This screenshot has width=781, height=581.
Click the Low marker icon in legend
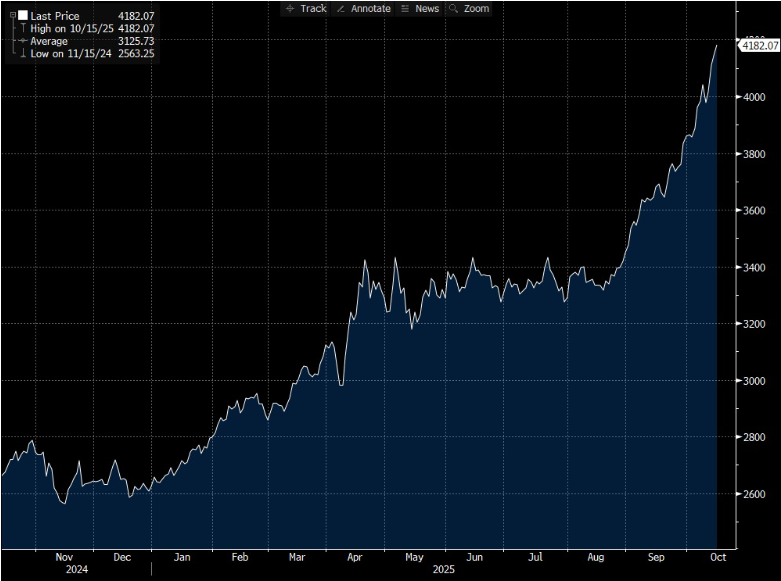point(22,53)
